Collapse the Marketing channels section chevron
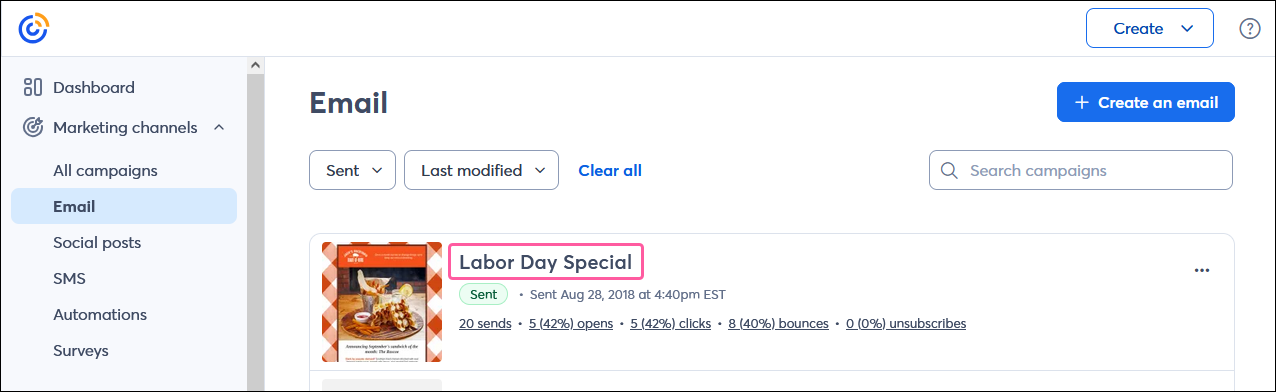This screenshot has width=1276, height=392. 219,127
